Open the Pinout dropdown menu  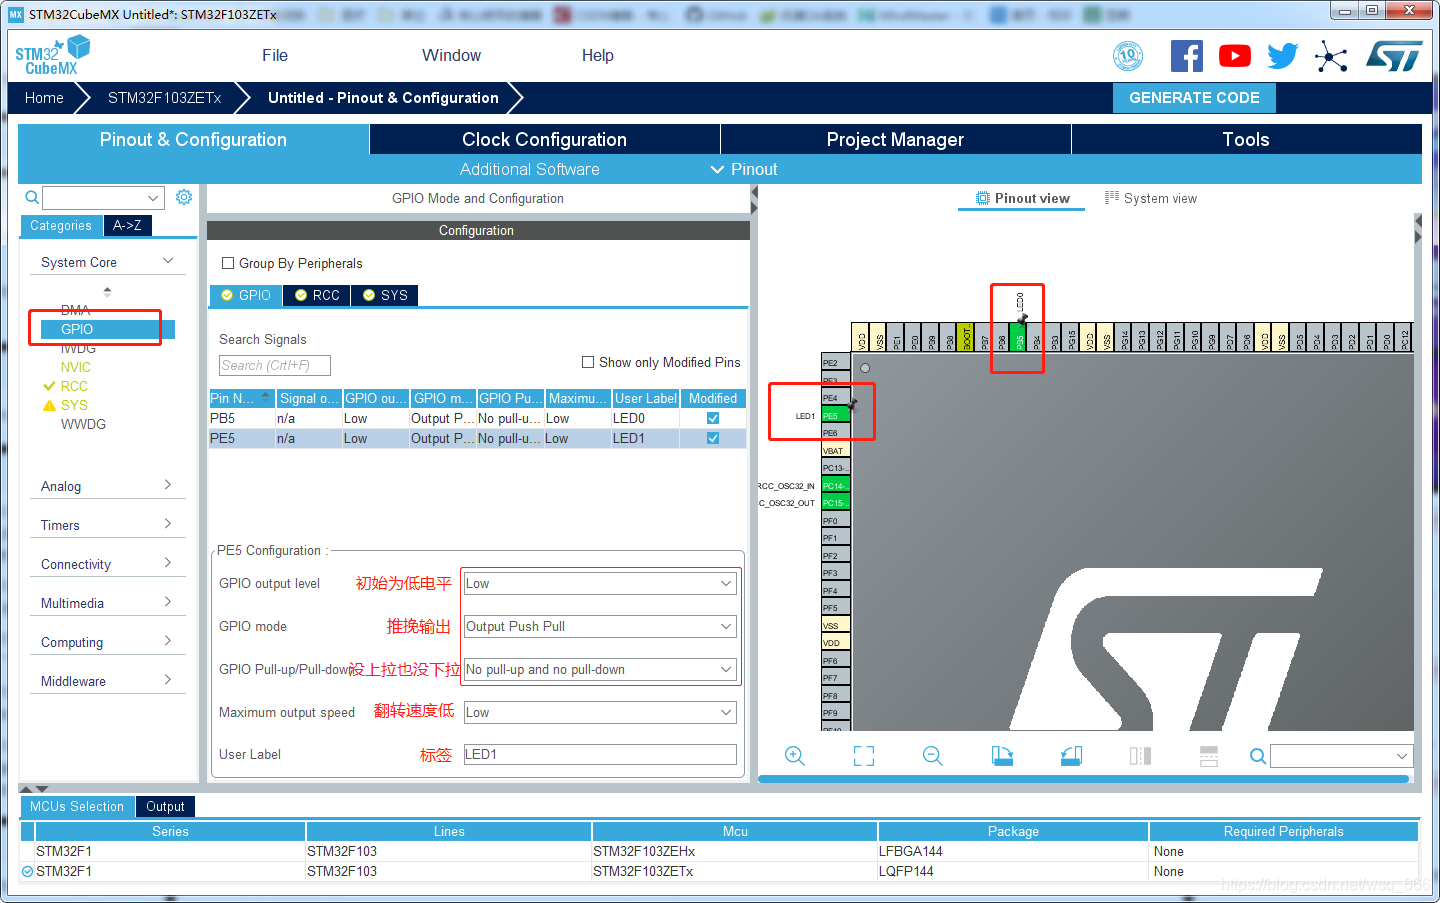(744, 169)
